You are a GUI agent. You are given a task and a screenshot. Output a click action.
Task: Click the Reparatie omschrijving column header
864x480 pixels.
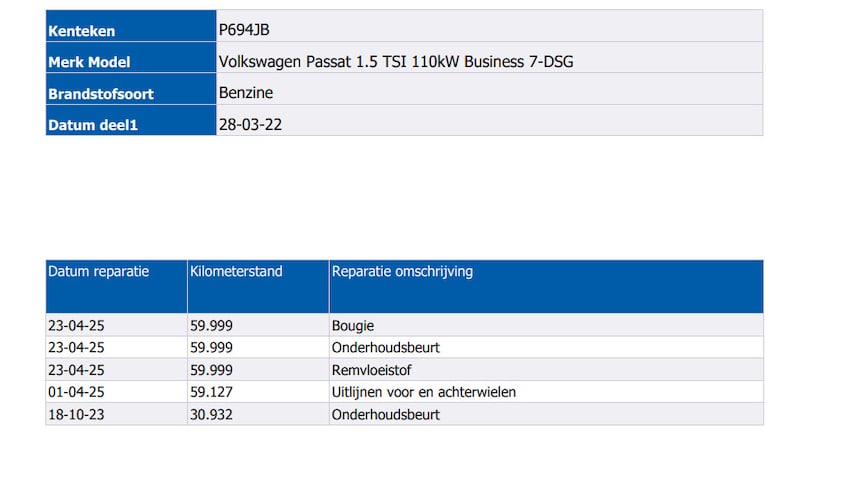point(403,272)
